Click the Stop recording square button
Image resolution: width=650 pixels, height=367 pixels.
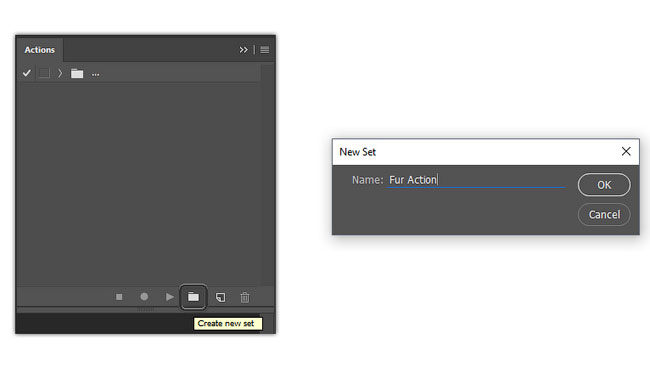click(119, 297)
